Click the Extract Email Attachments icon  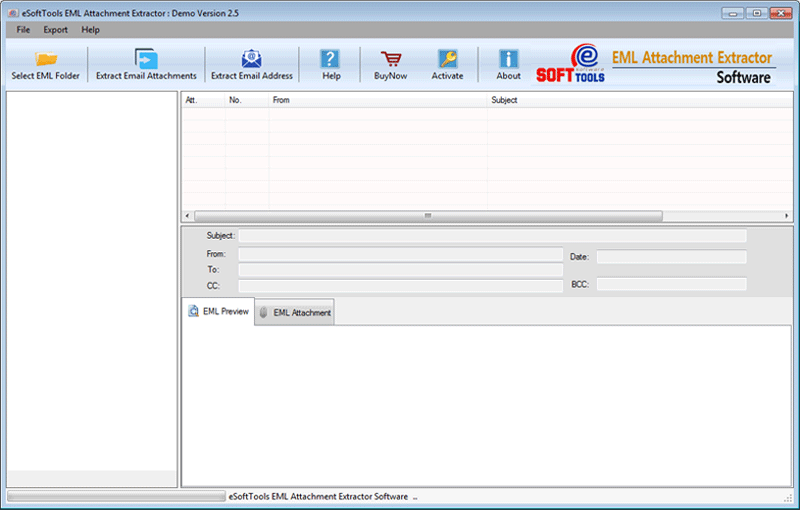[146, 59]
